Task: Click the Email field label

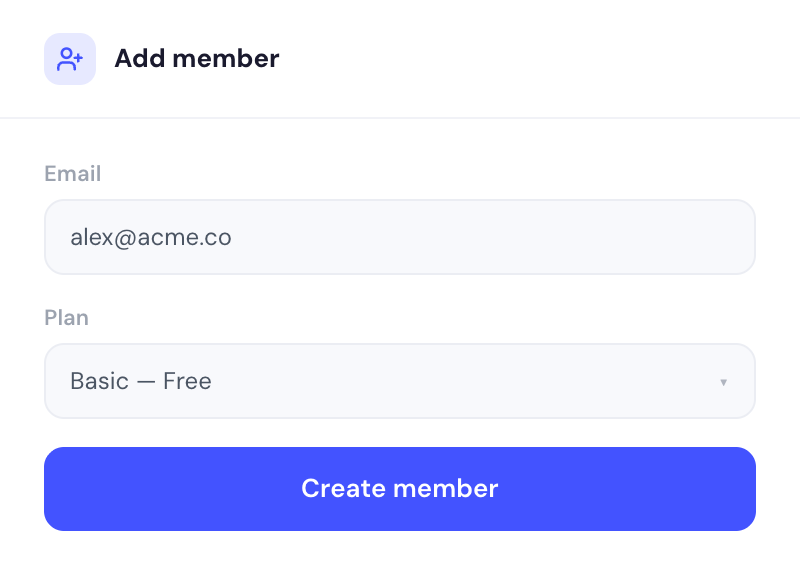Action: pos(73,174)
